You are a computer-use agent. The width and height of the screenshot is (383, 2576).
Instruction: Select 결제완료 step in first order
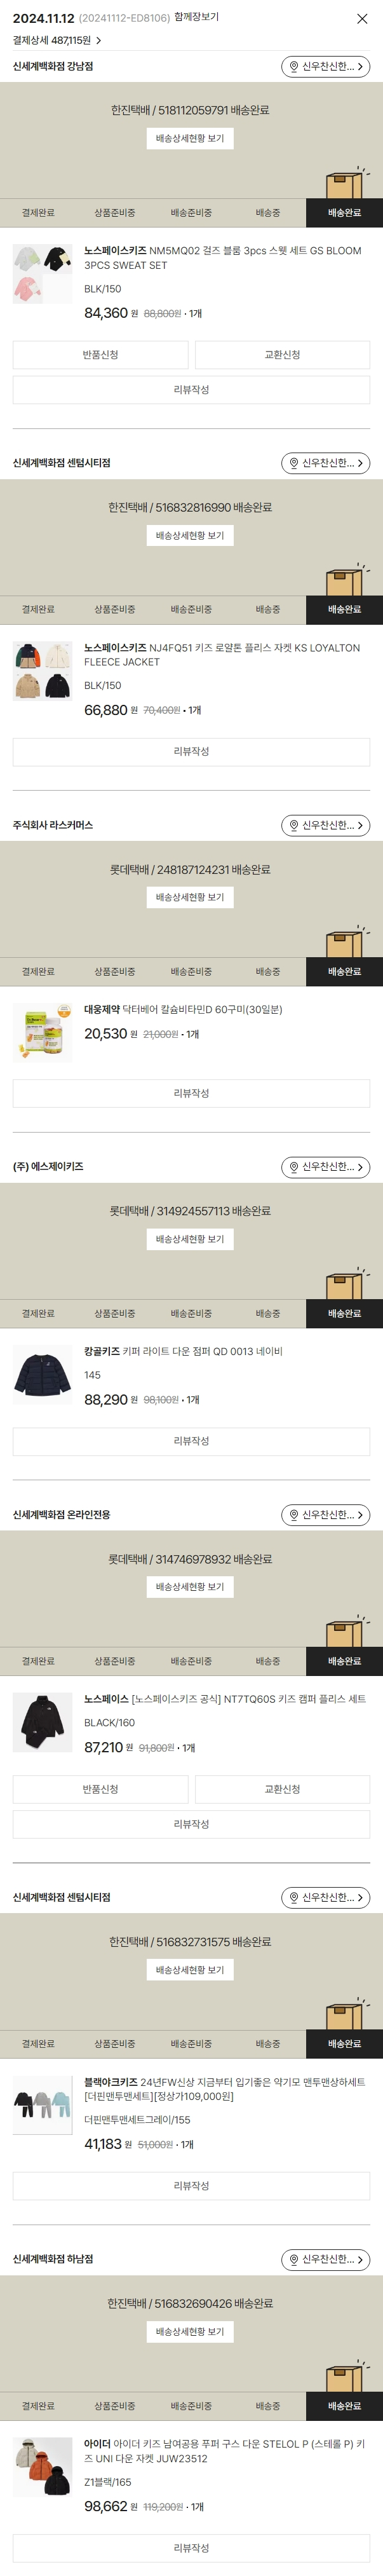[x=38, y=213]
